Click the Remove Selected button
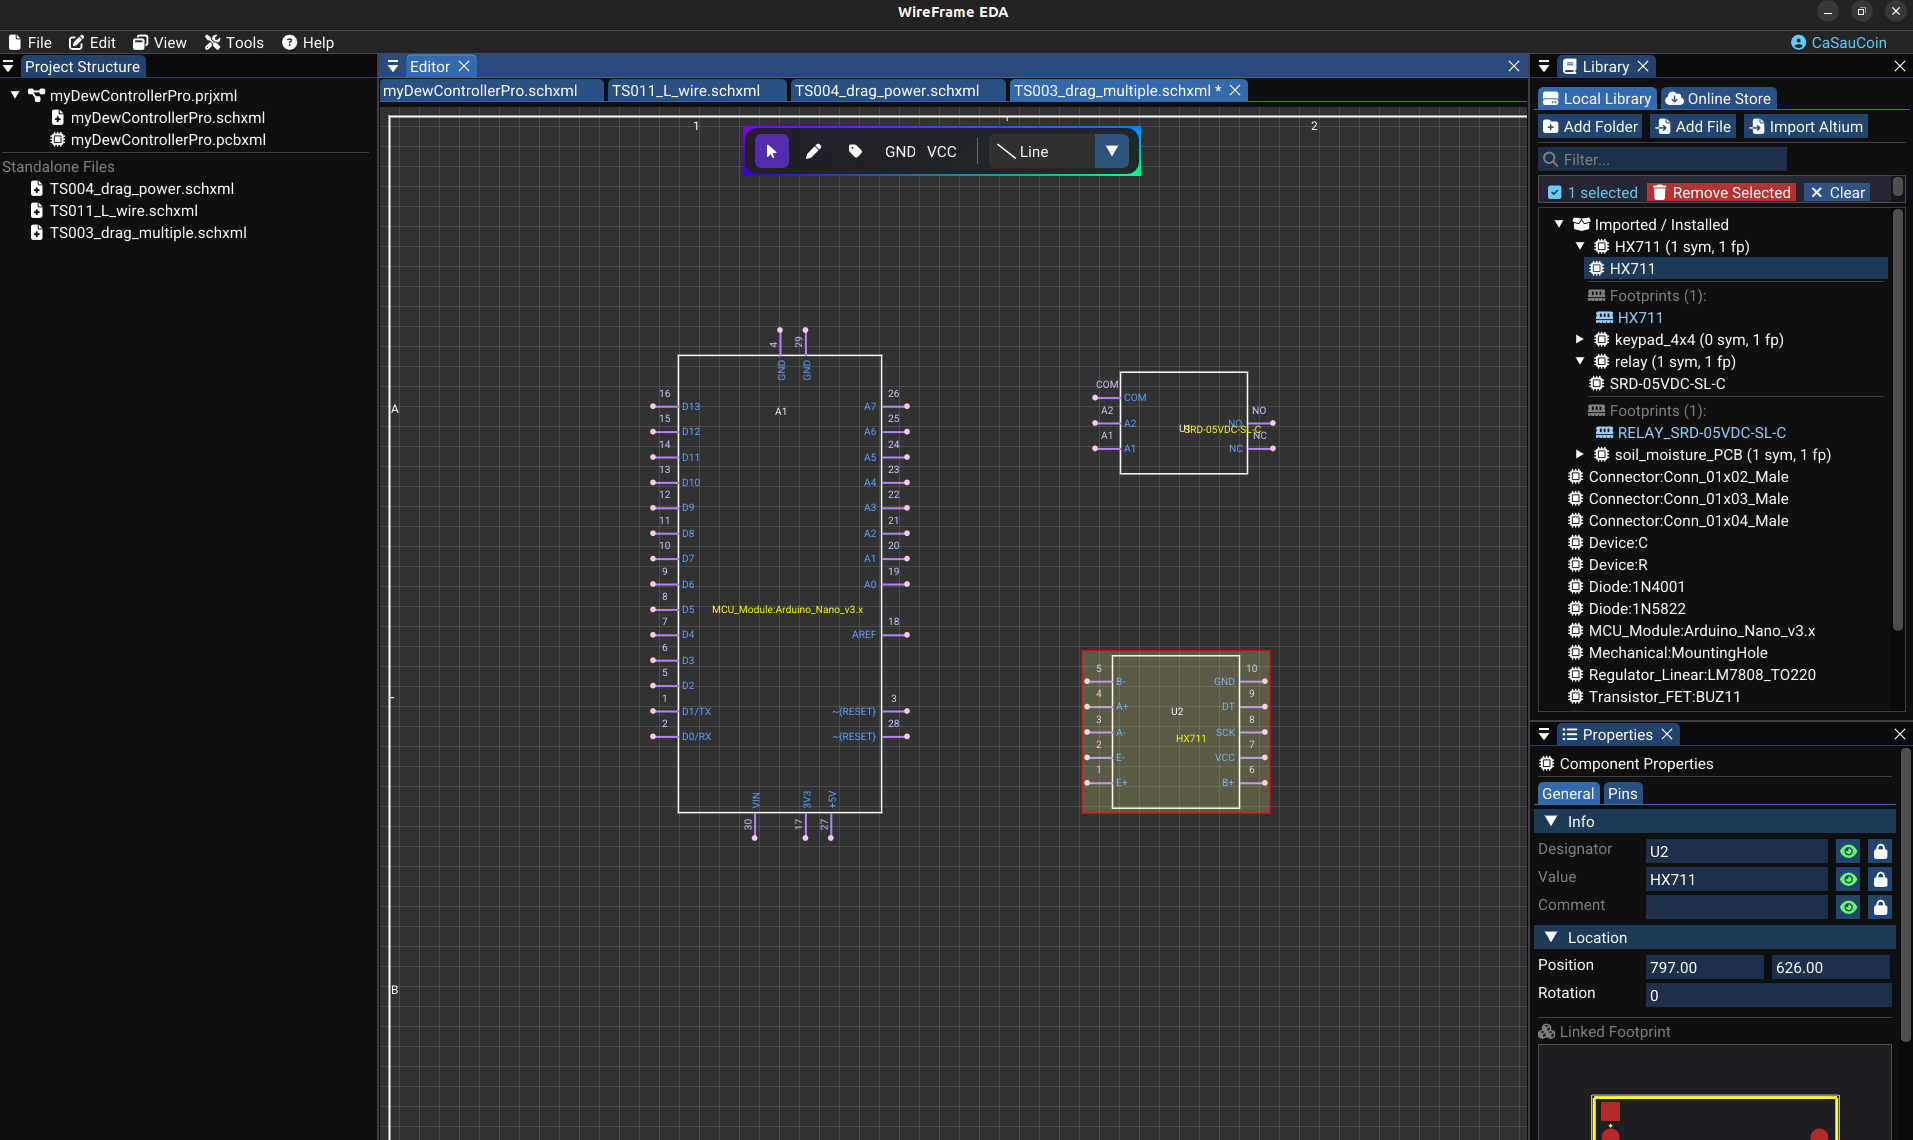 tap(1721, 192)
